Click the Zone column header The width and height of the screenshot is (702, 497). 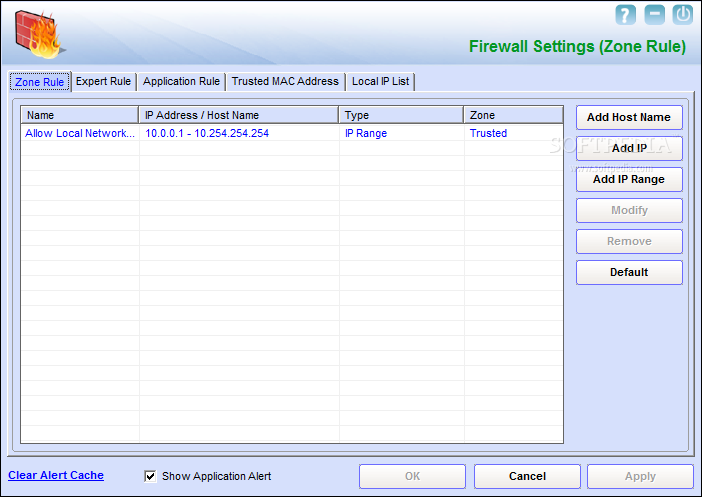tap(514, 115)
